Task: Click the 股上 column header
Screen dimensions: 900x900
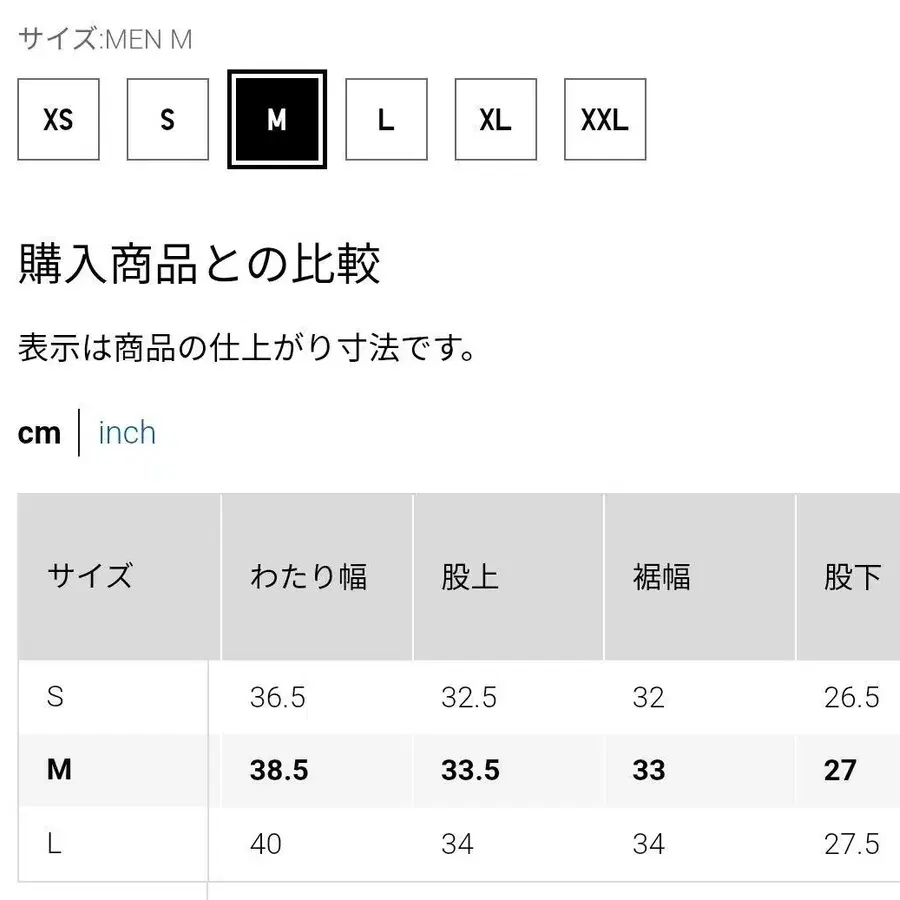Action: [x=470, y=576]
